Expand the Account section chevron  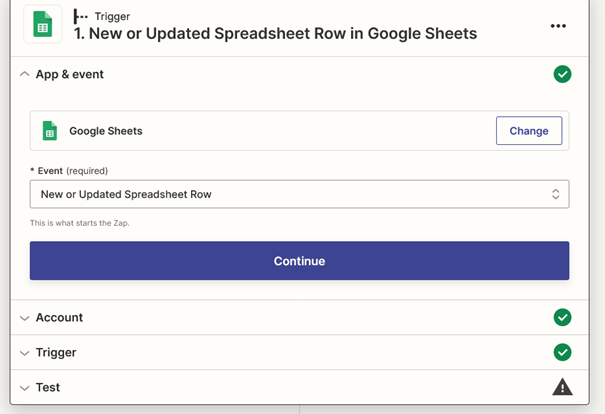click(x=24, y=318)
